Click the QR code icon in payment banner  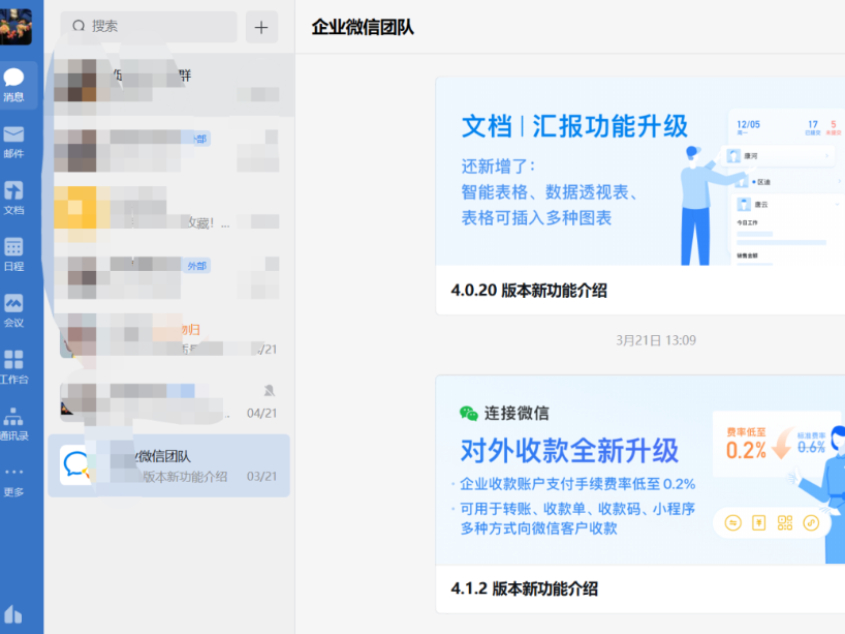tap(785, 522)
